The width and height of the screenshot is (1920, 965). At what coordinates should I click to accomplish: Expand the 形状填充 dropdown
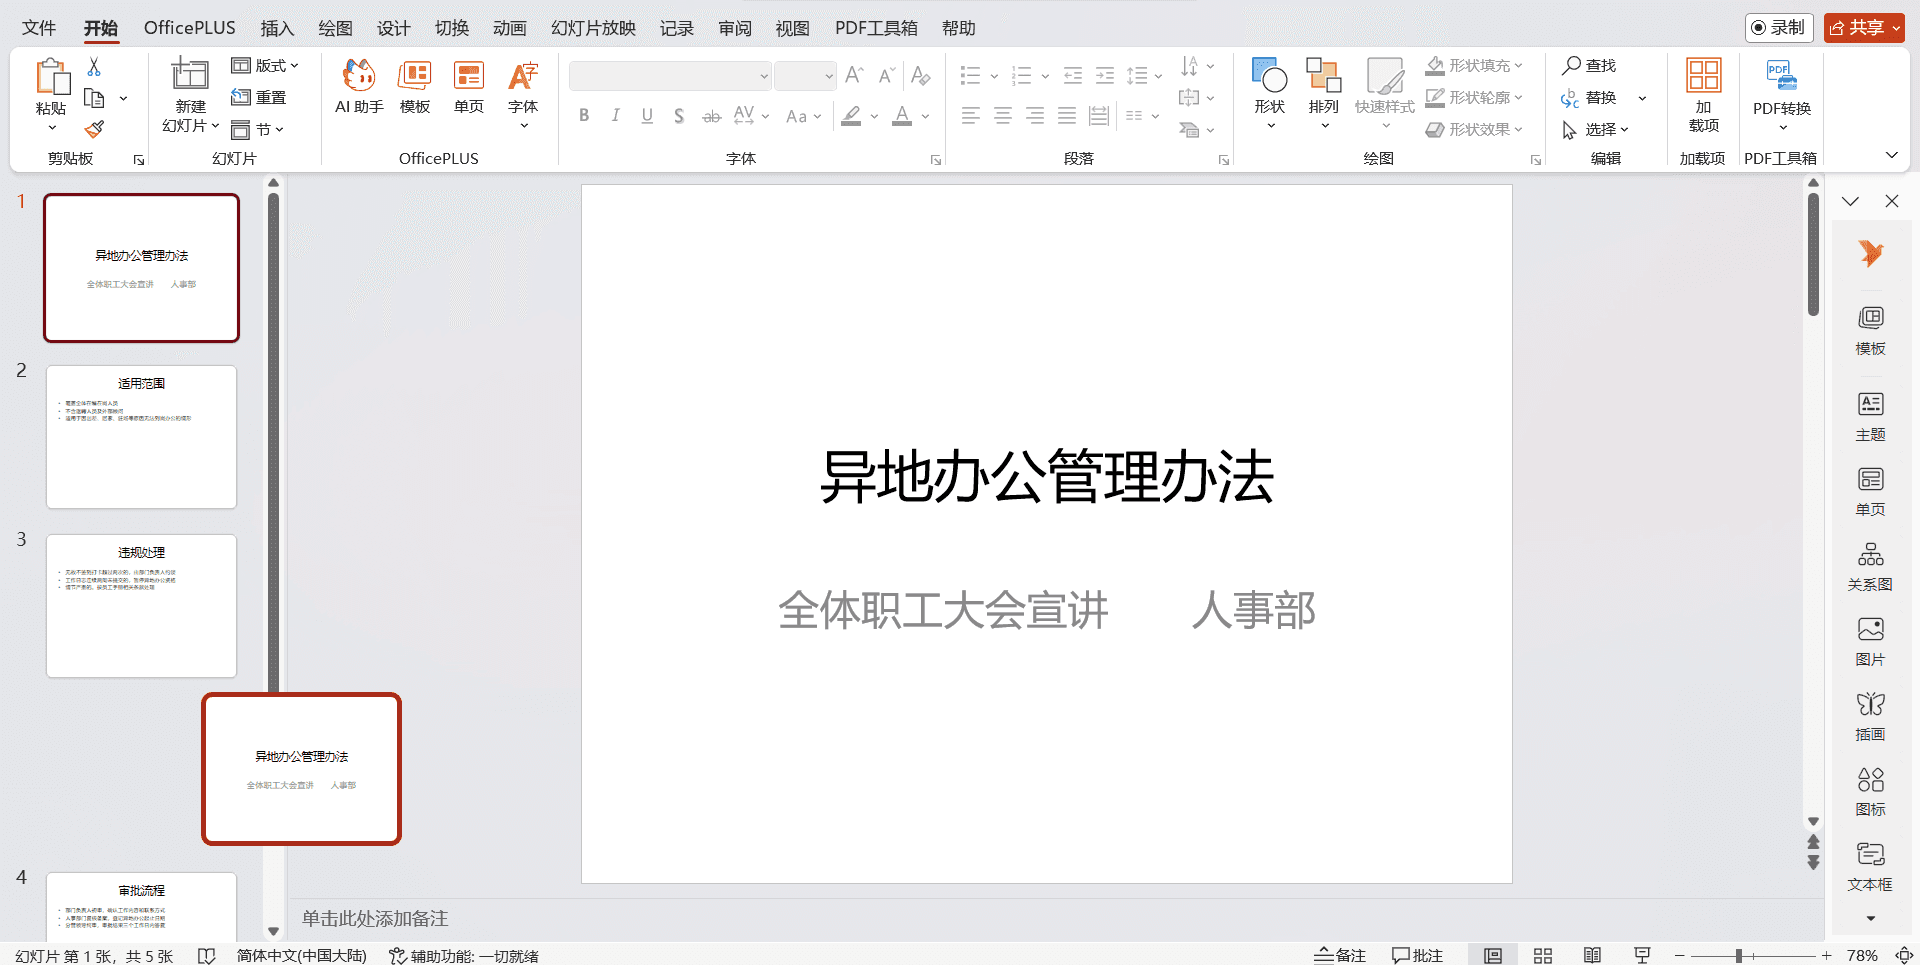click(x=1519, y=66)
